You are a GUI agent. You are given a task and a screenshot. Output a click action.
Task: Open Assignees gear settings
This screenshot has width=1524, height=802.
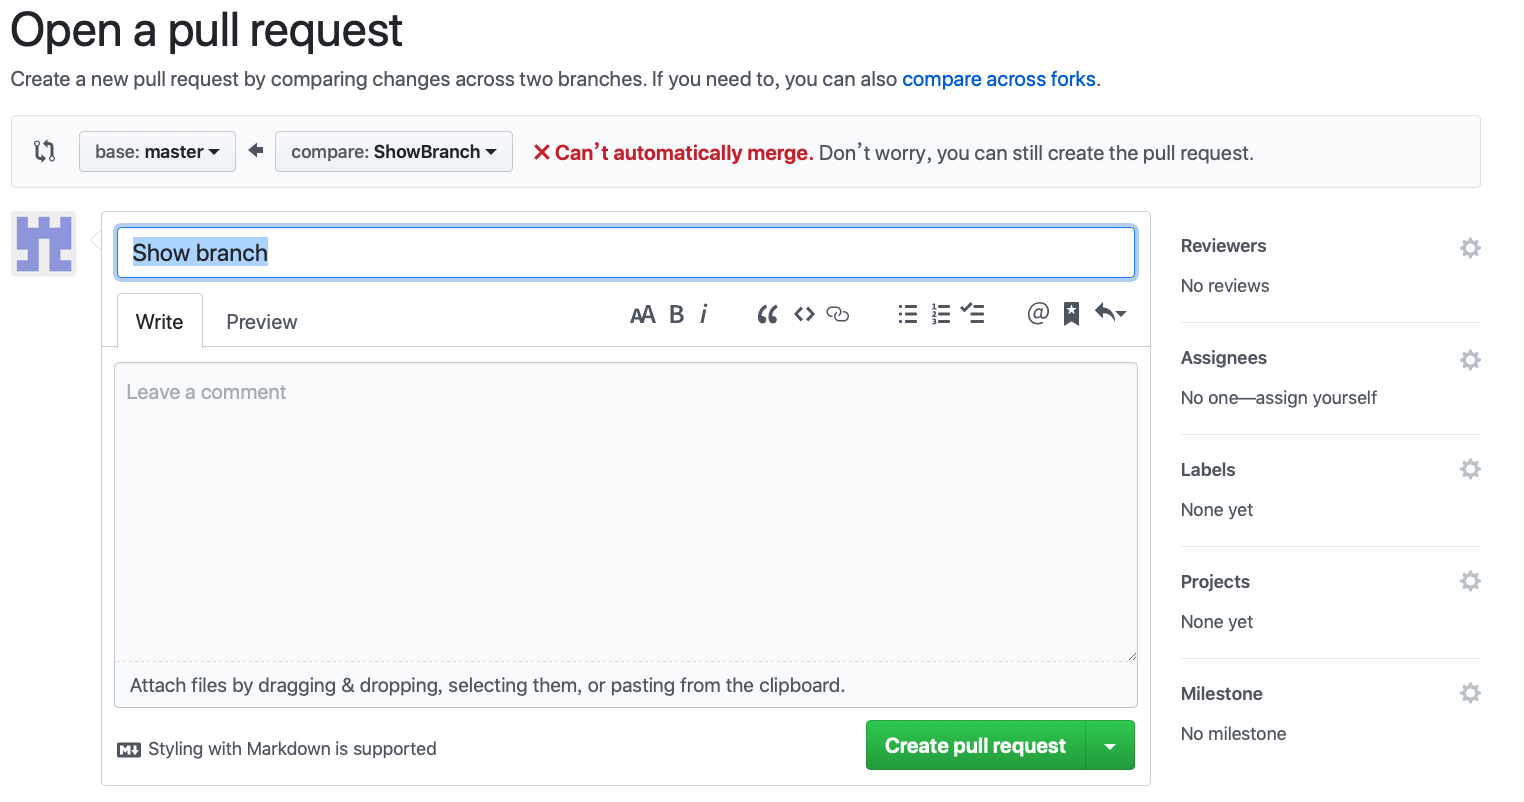click(1470, 359)
